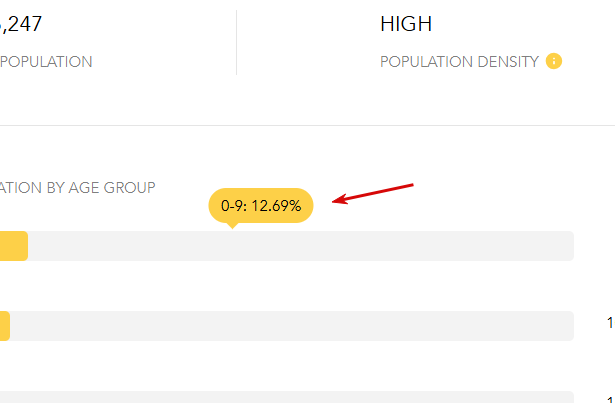Click yellow filled part of first age bar
The width and height of the screenshot is (615, 403).
13,246
